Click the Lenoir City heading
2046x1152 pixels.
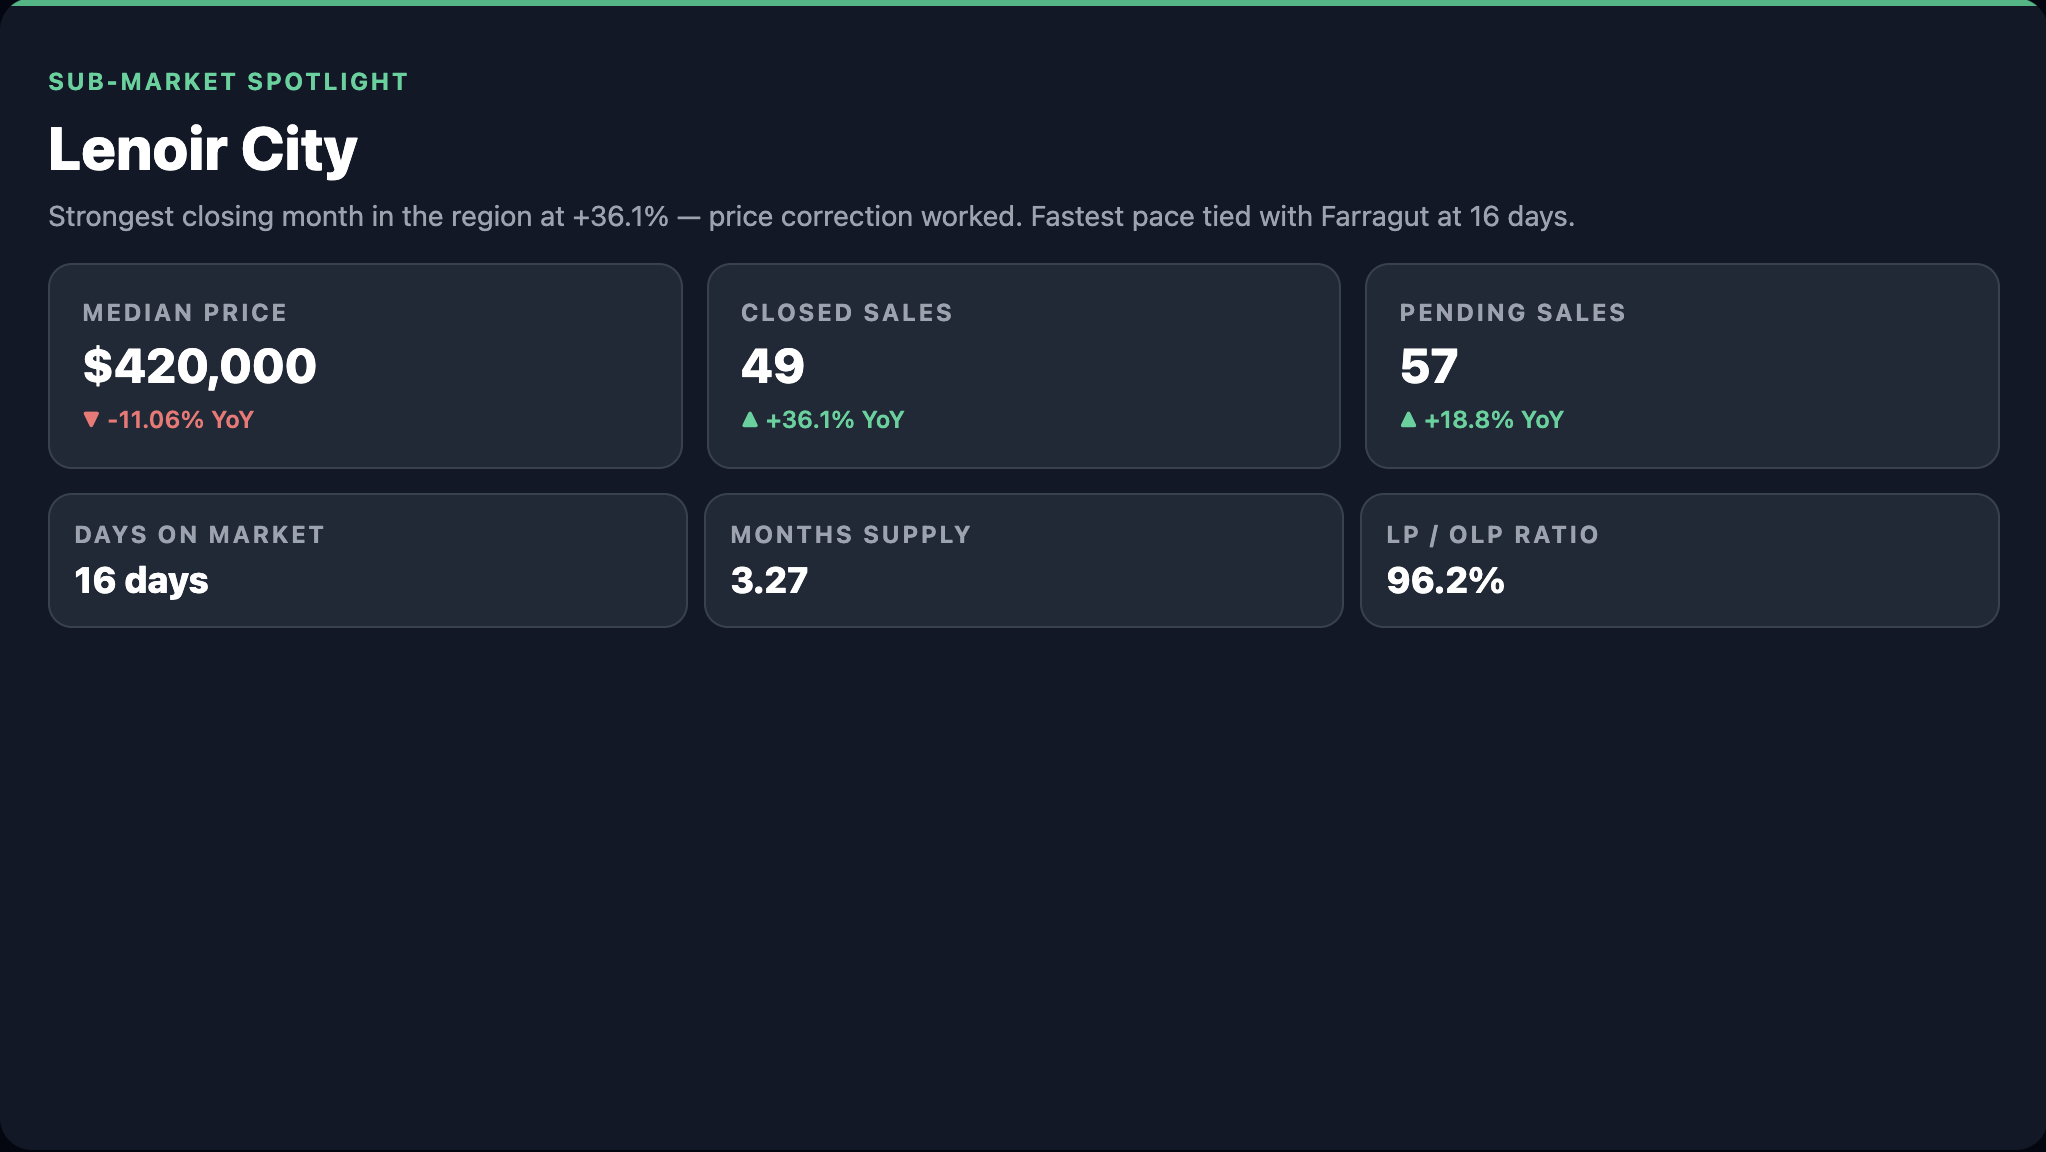[x=203, y=150]
